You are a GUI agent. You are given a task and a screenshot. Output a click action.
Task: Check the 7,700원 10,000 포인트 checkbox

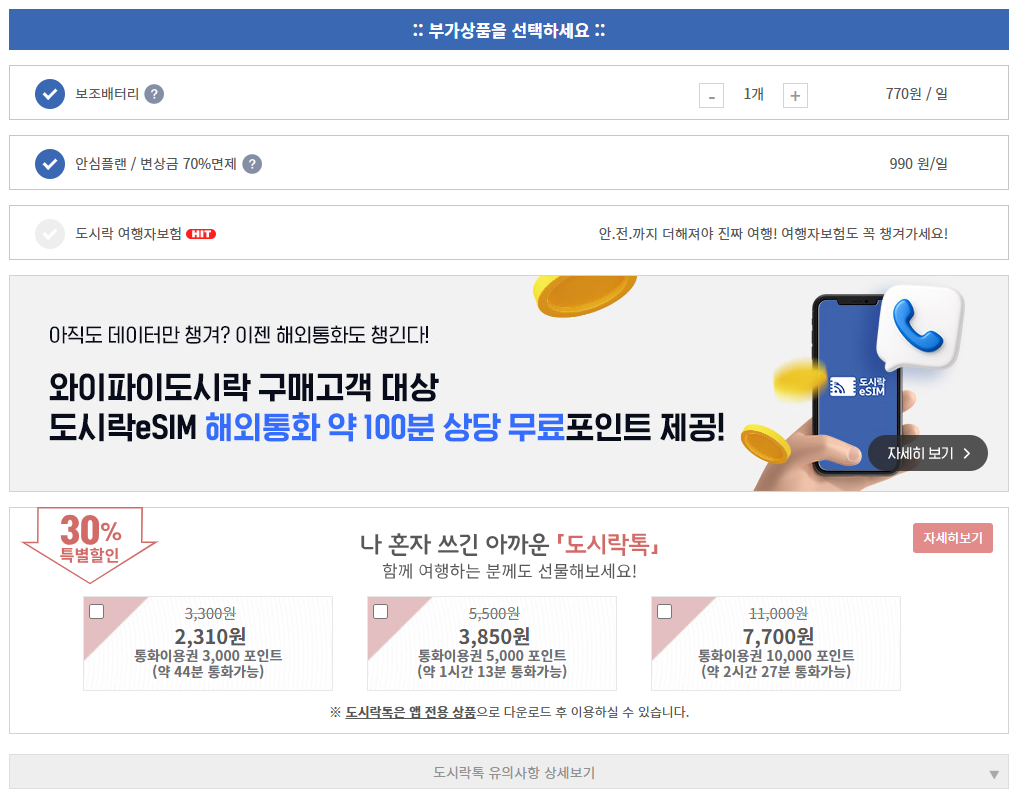664,611
